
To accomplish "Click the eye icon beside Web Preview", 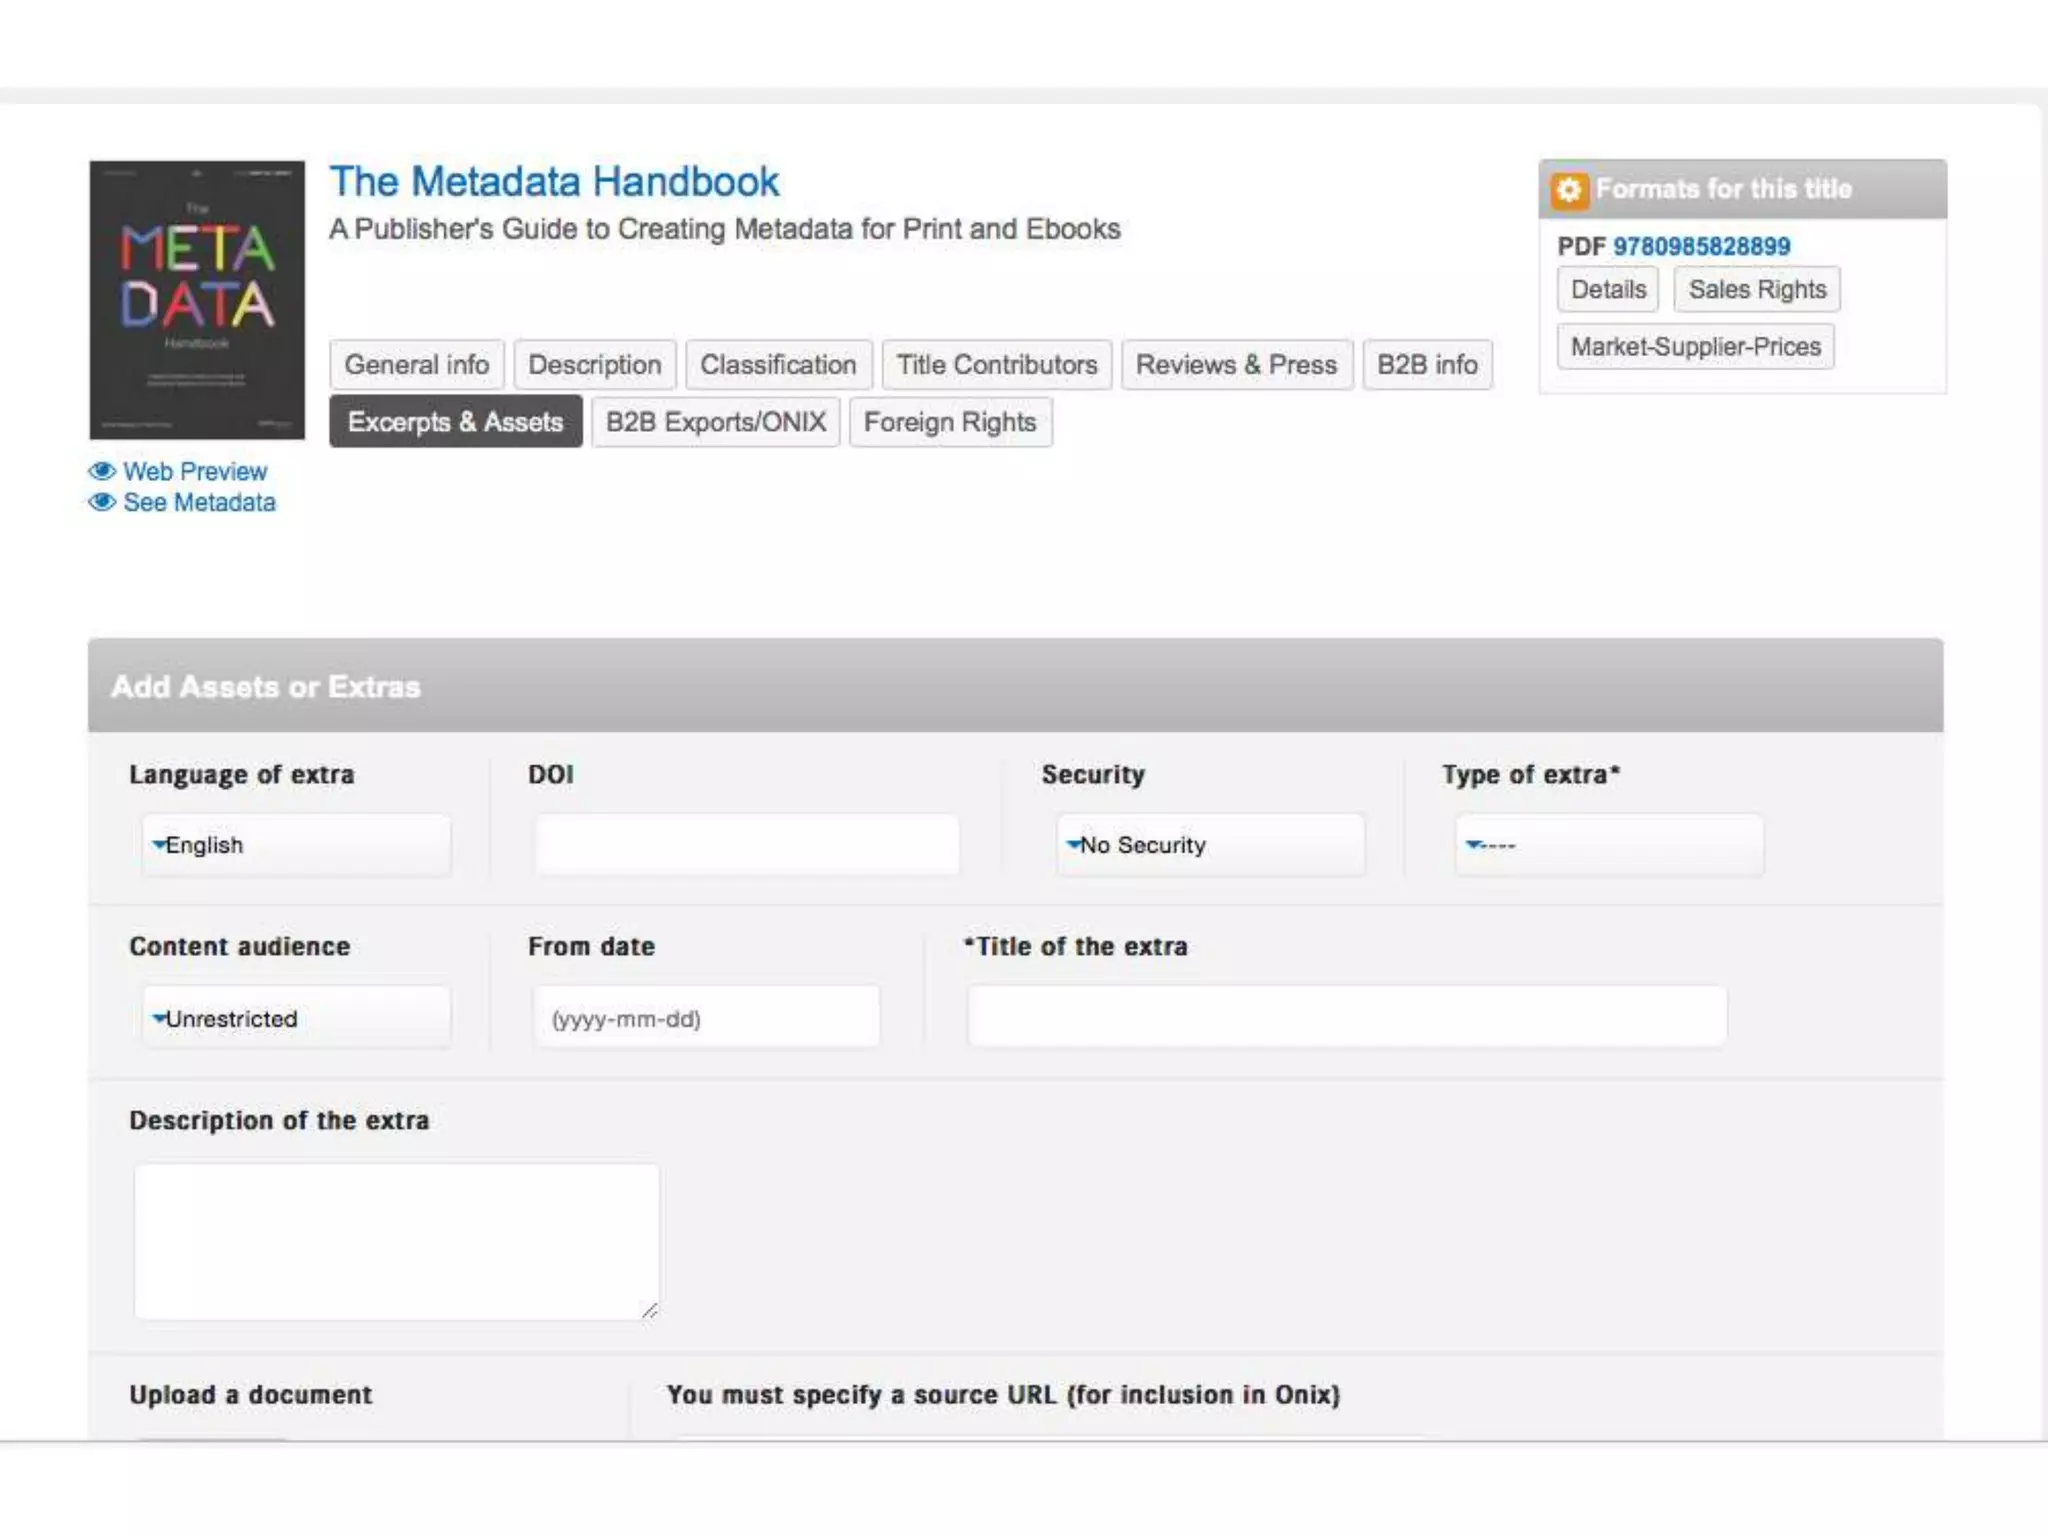I will [102, 471].
